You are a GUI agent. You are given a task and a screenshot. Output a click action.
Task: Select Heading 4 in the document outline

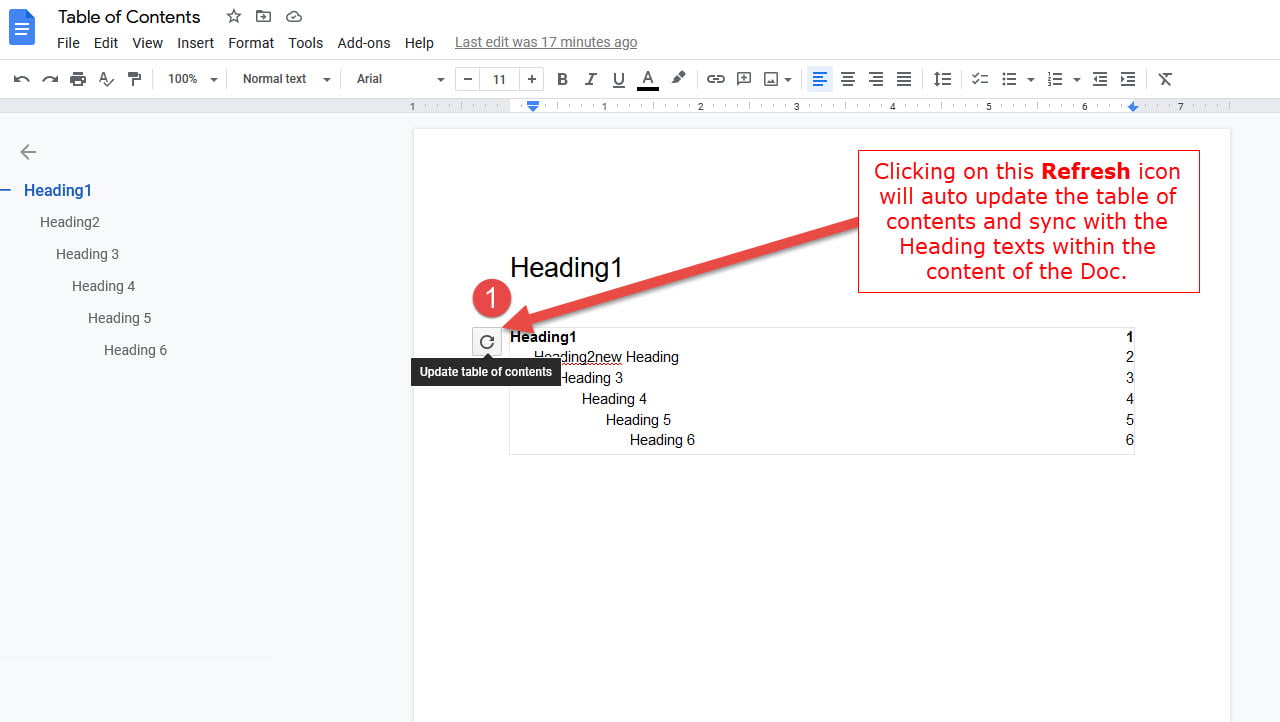[x=103, y=286]
